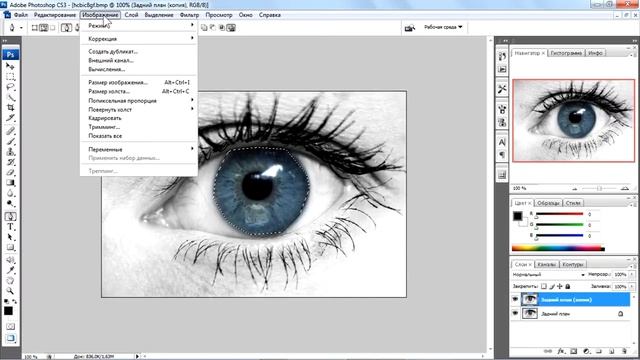This screenshot has height=360, width=640.
Task: Select the Path Selection tool
Action: tap(10, 237)
